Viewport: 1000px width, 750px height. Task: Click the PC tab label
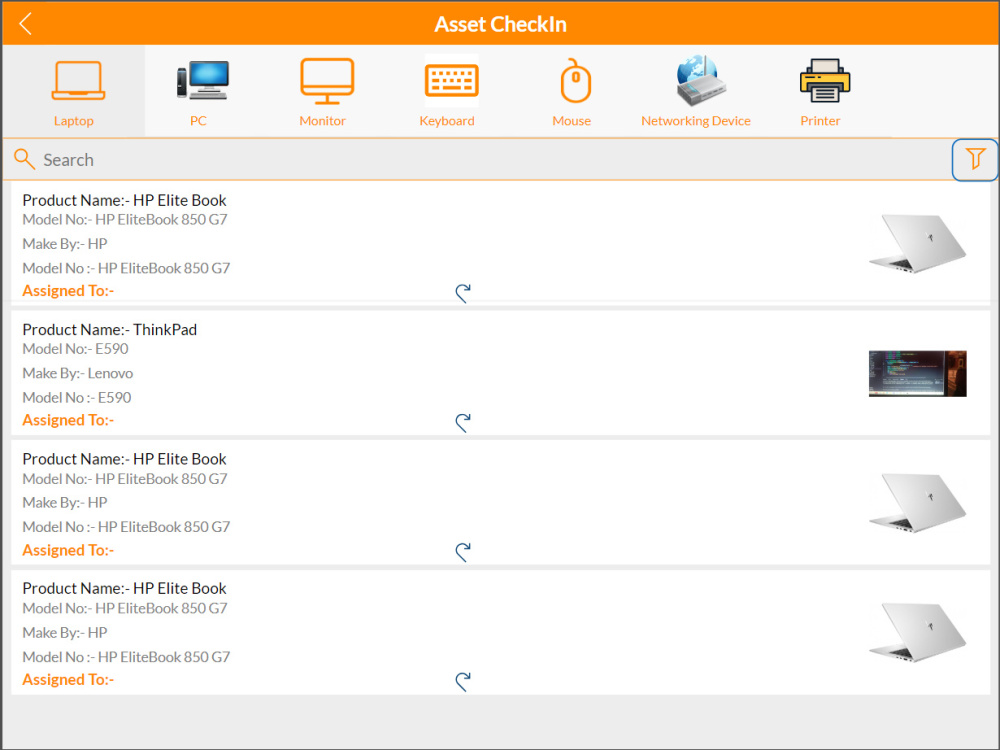(198, 121)
